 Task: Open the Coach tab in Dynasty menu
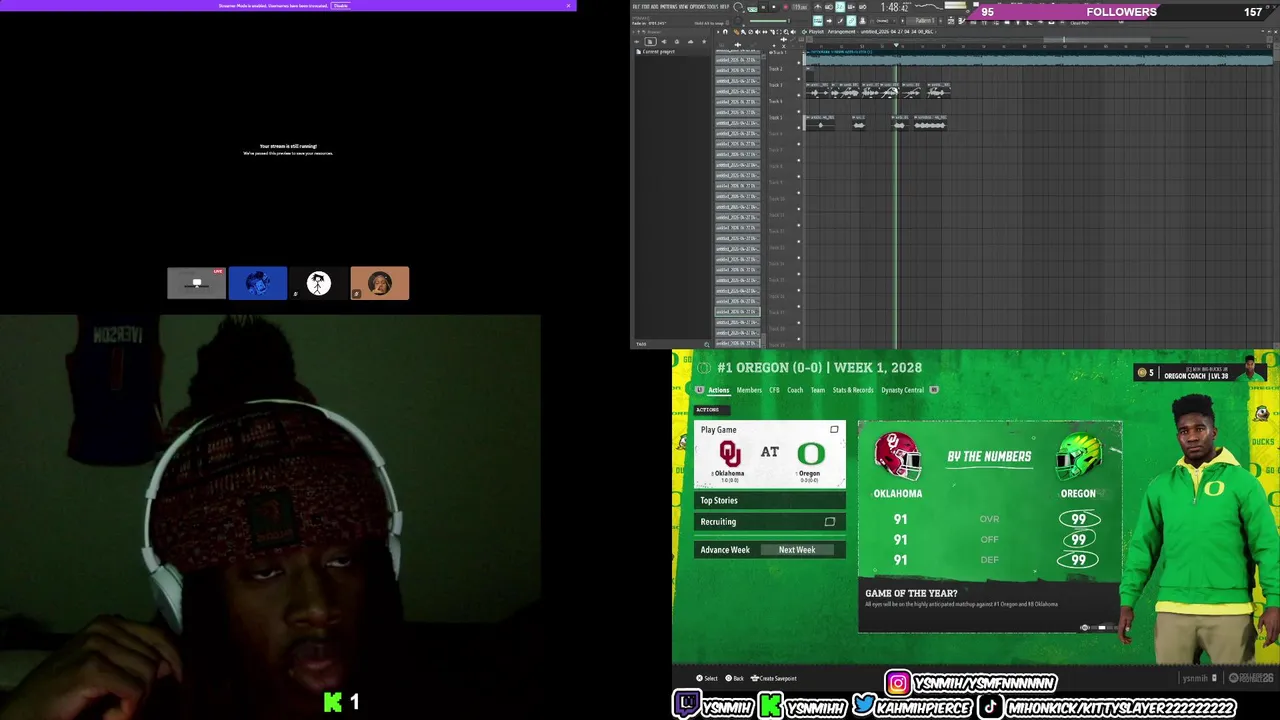pyautogui.click(x=795, y=390)
